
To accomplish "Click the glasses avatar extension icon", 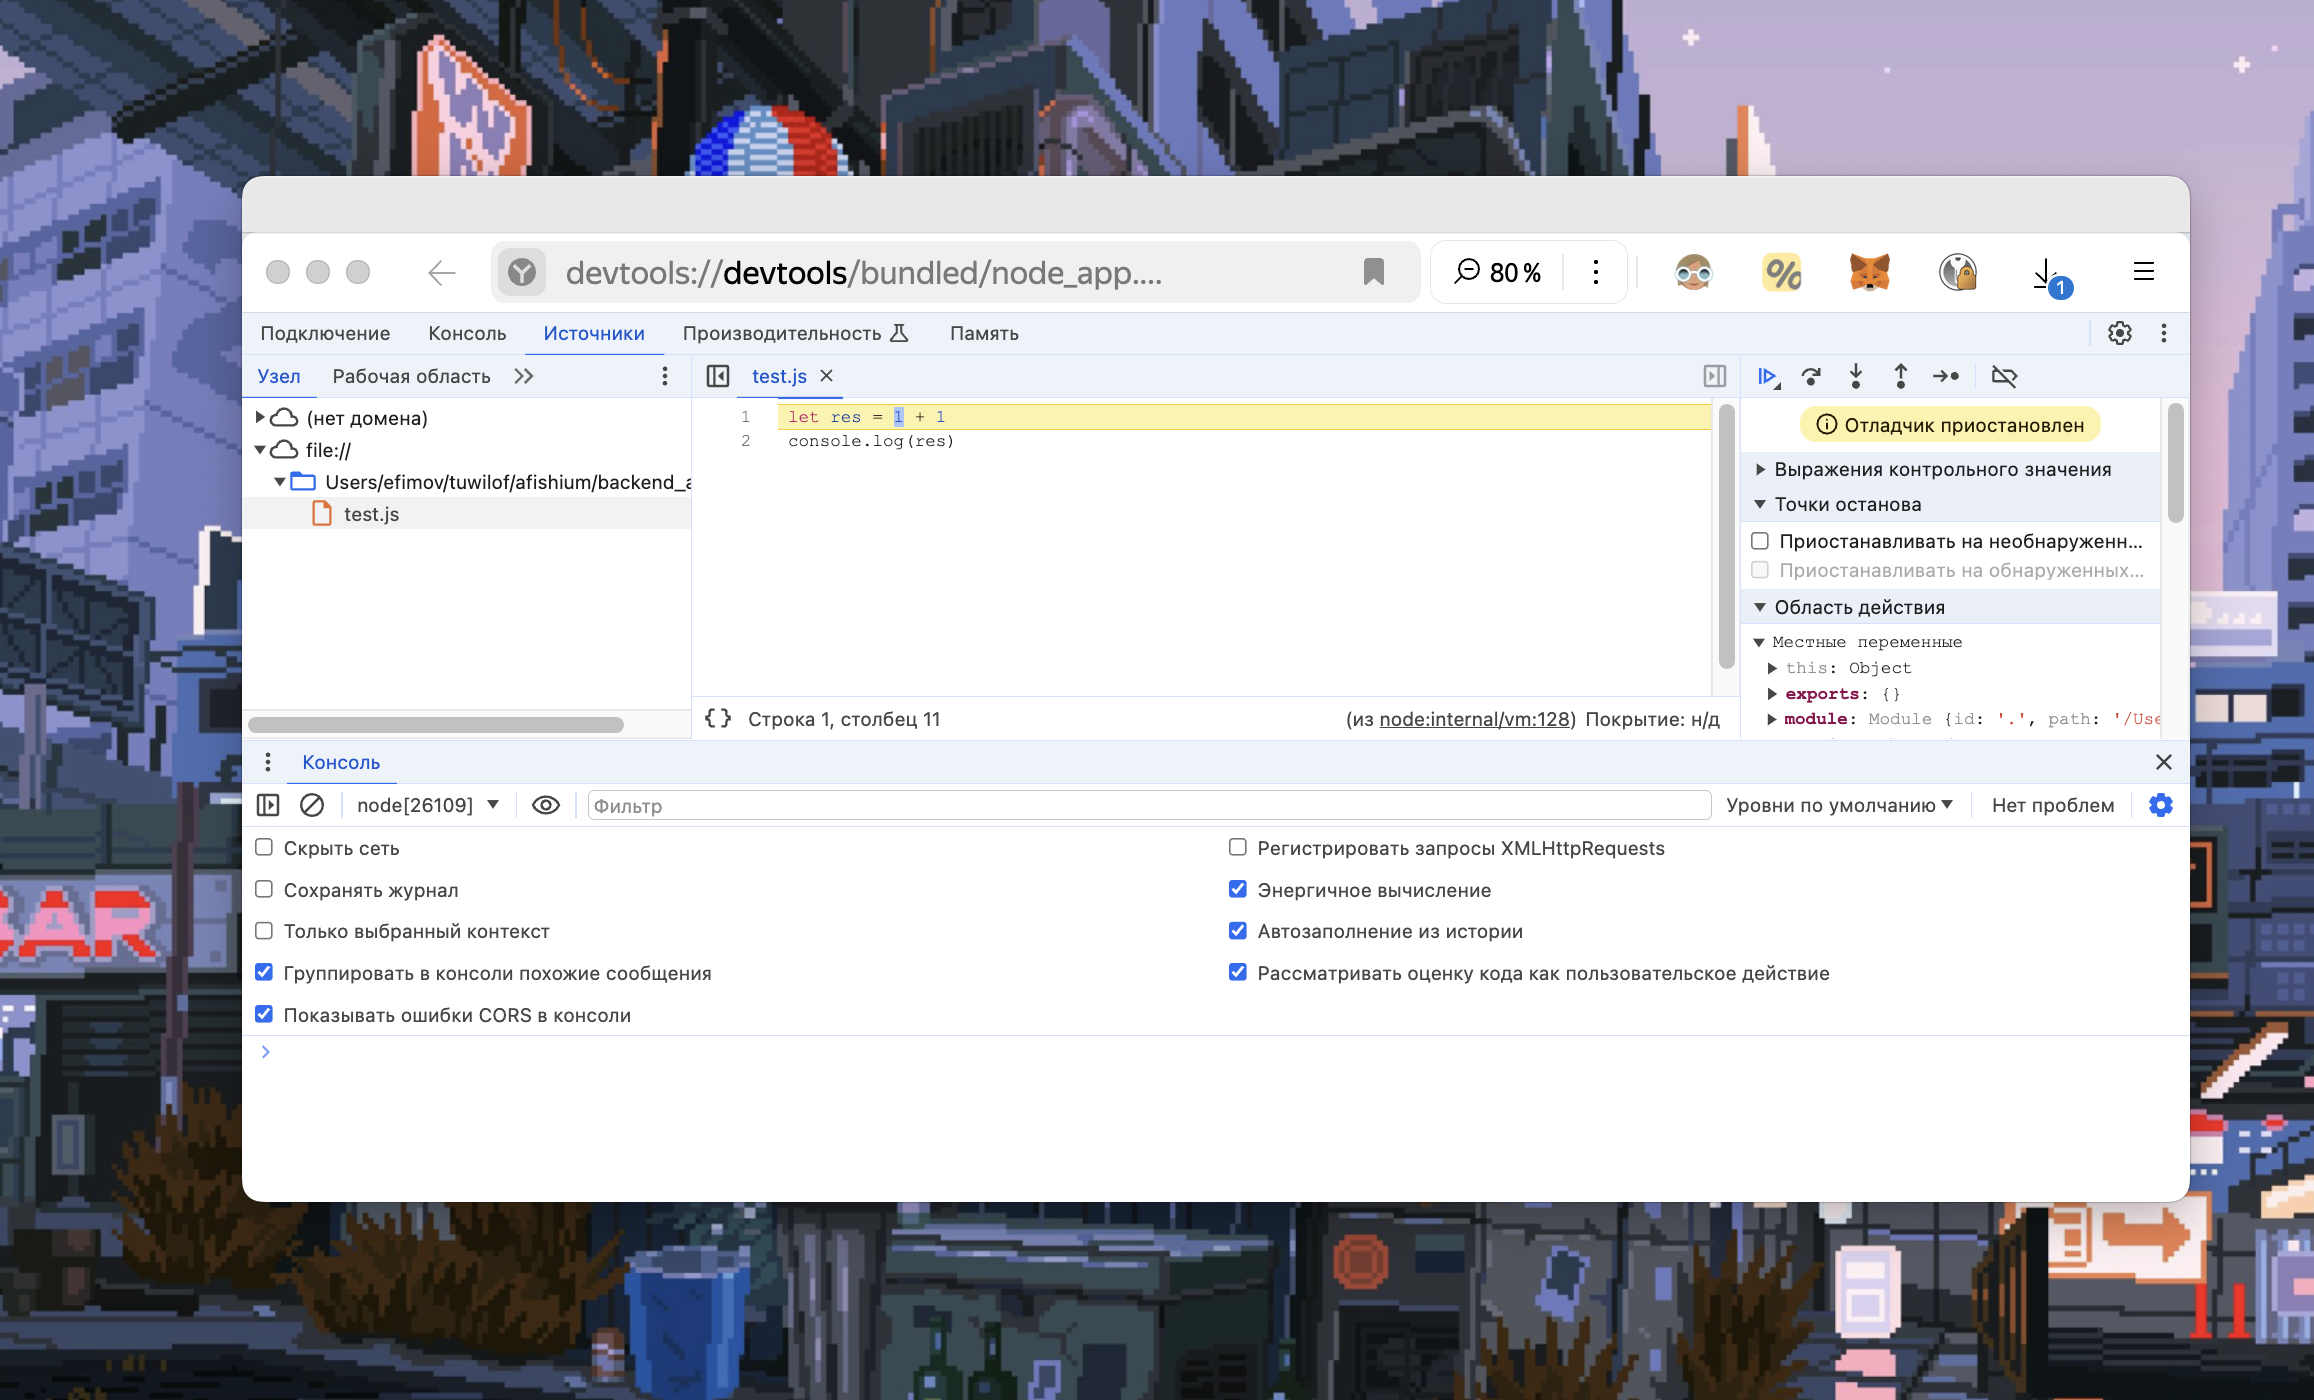I will pyautogui.click(x=1693, y=272).
